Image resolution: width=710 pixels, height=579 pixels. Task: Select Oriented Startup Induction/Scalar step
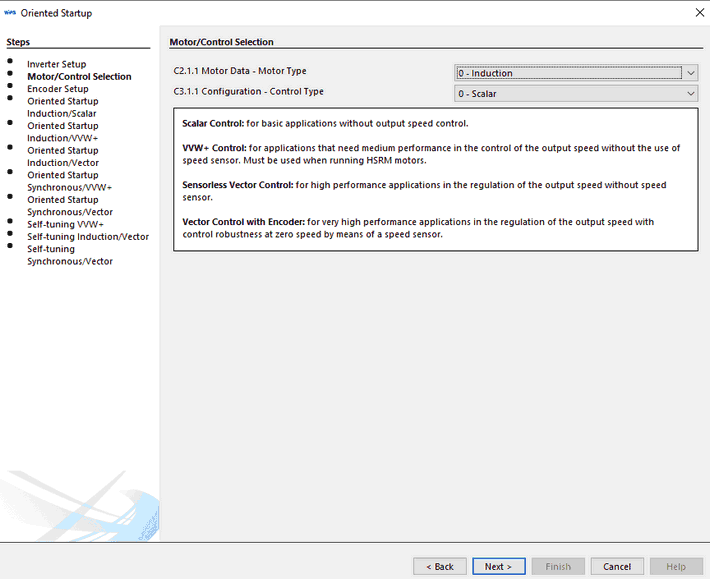(62, 107)
